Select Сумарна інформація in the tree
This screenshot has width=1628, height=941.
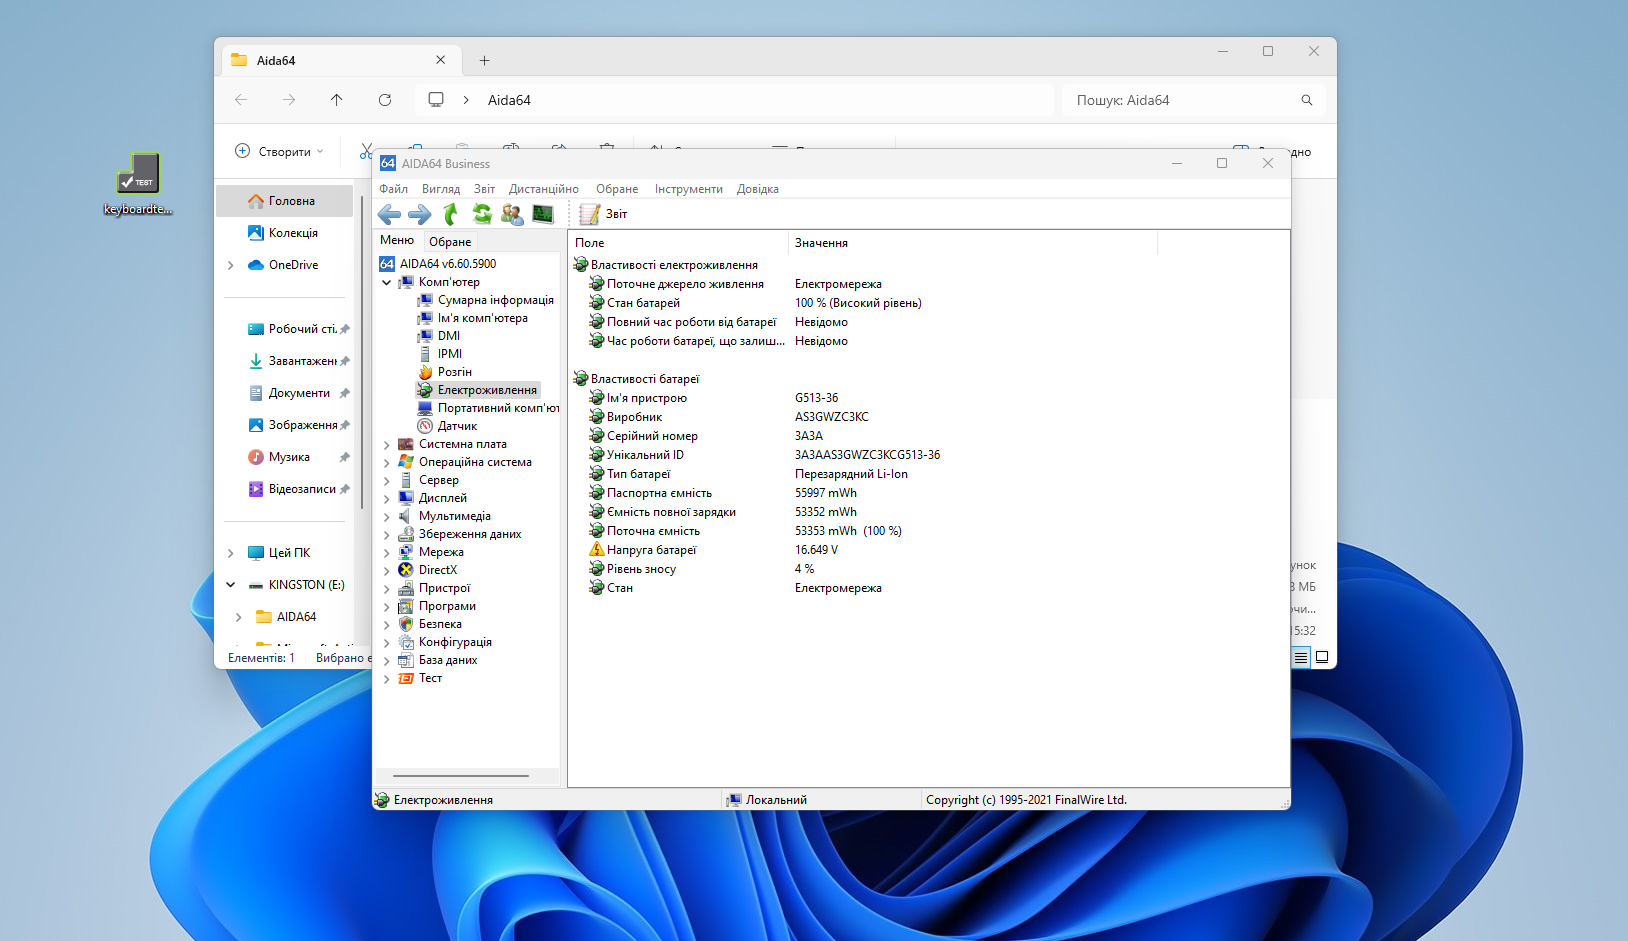click(495, 300)
